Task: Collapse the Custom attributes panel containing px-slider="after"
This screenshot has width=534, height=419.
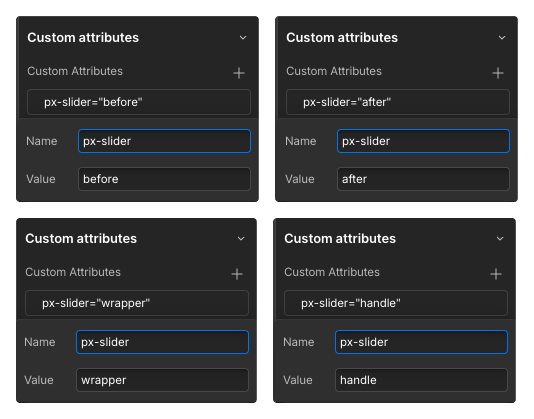Action: tap(502, 37)
